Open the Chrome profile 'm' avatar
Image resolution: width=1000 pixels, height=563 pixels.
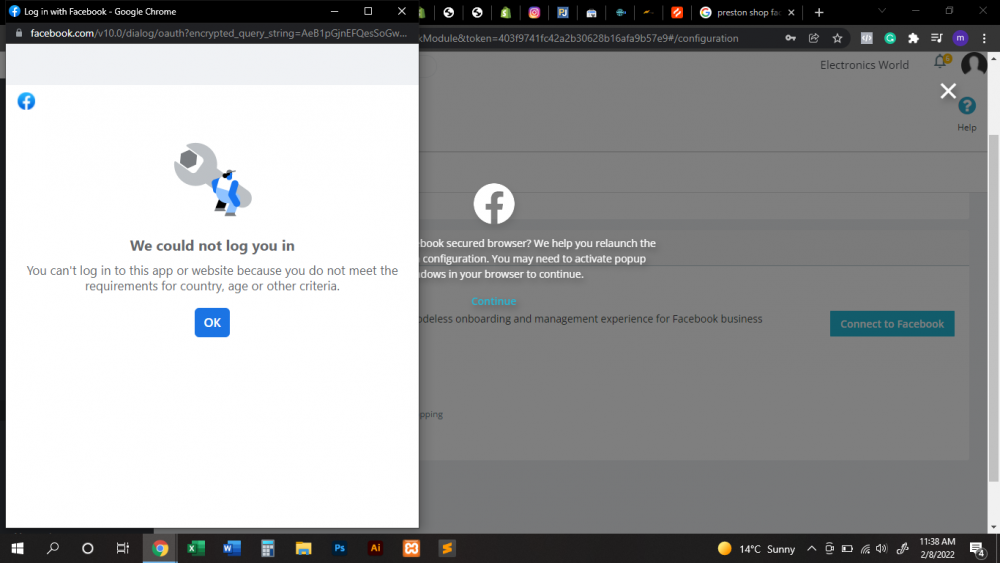(x=960, y=38)
